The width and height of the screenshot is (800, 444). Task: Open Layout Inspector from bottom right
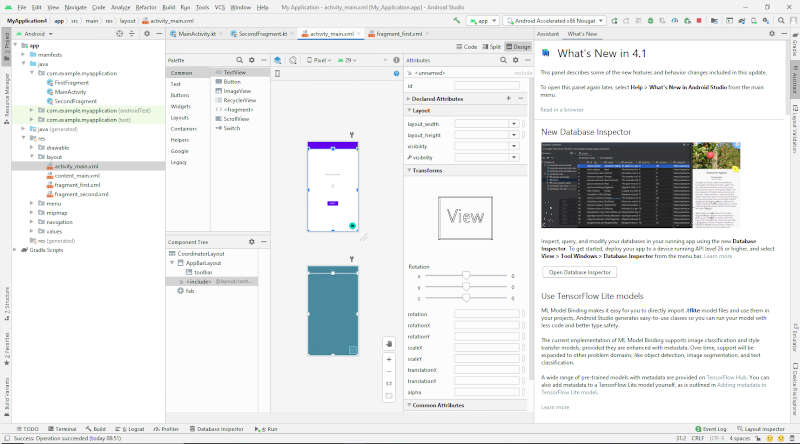761,429
